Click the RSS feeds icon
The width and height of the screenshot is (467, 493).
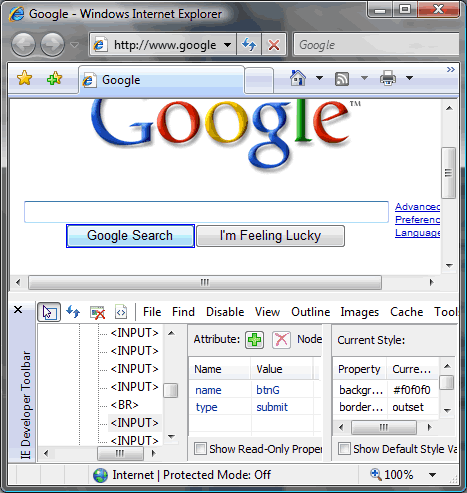342,79
